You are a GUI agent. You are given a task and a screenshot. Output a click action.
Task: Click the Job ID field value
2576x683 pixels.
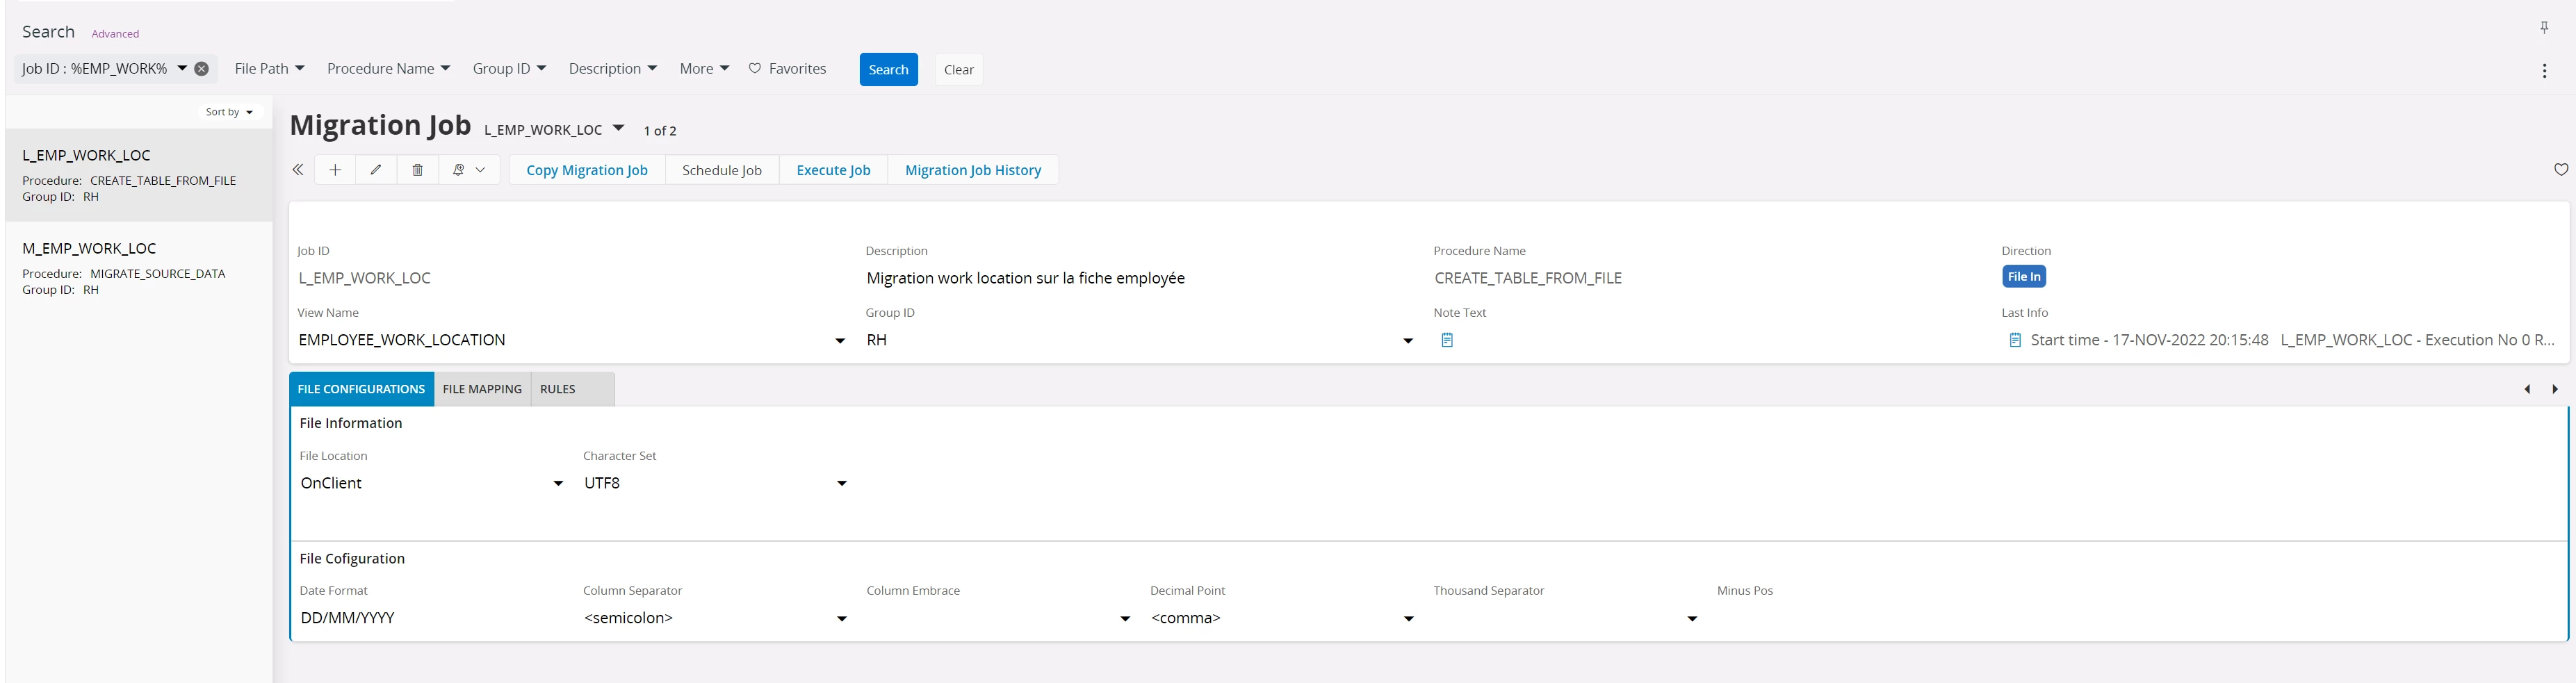[364, 278]
